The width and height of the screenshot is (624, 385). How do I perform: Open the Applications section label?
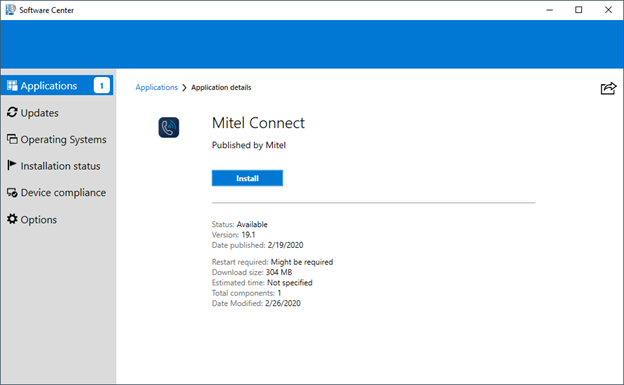click(49, 86)
